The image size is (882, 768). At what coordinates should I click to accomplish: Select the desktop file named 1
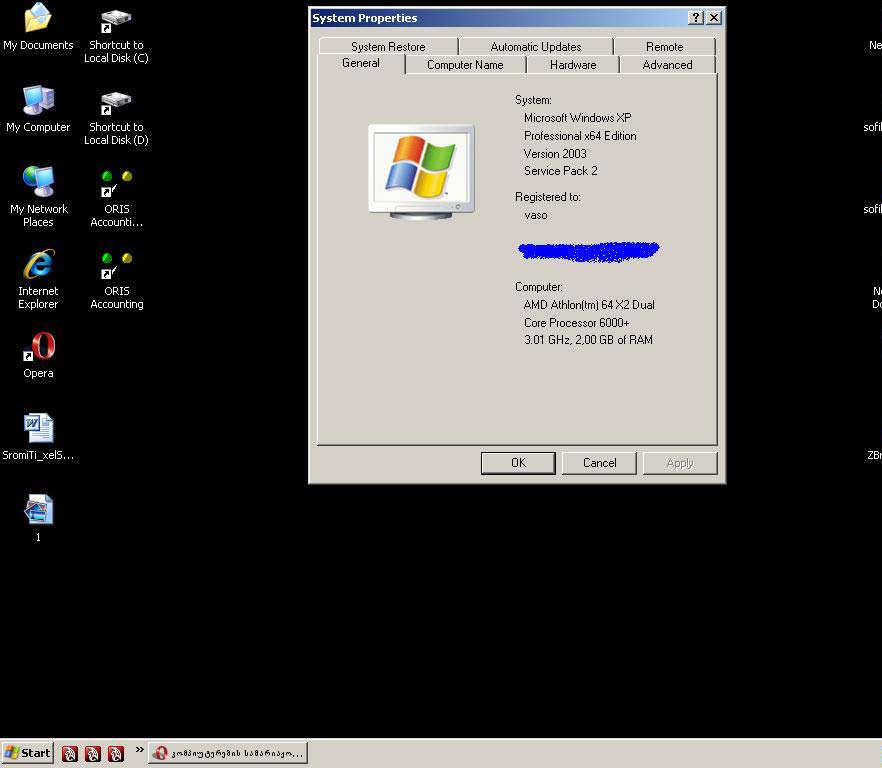(x=38, y=518)
